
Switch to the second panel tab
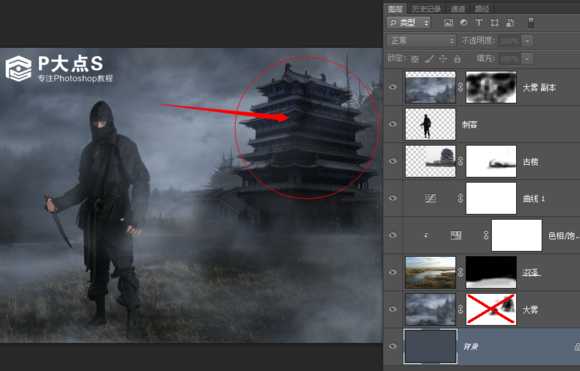click(x=426, y=9)
